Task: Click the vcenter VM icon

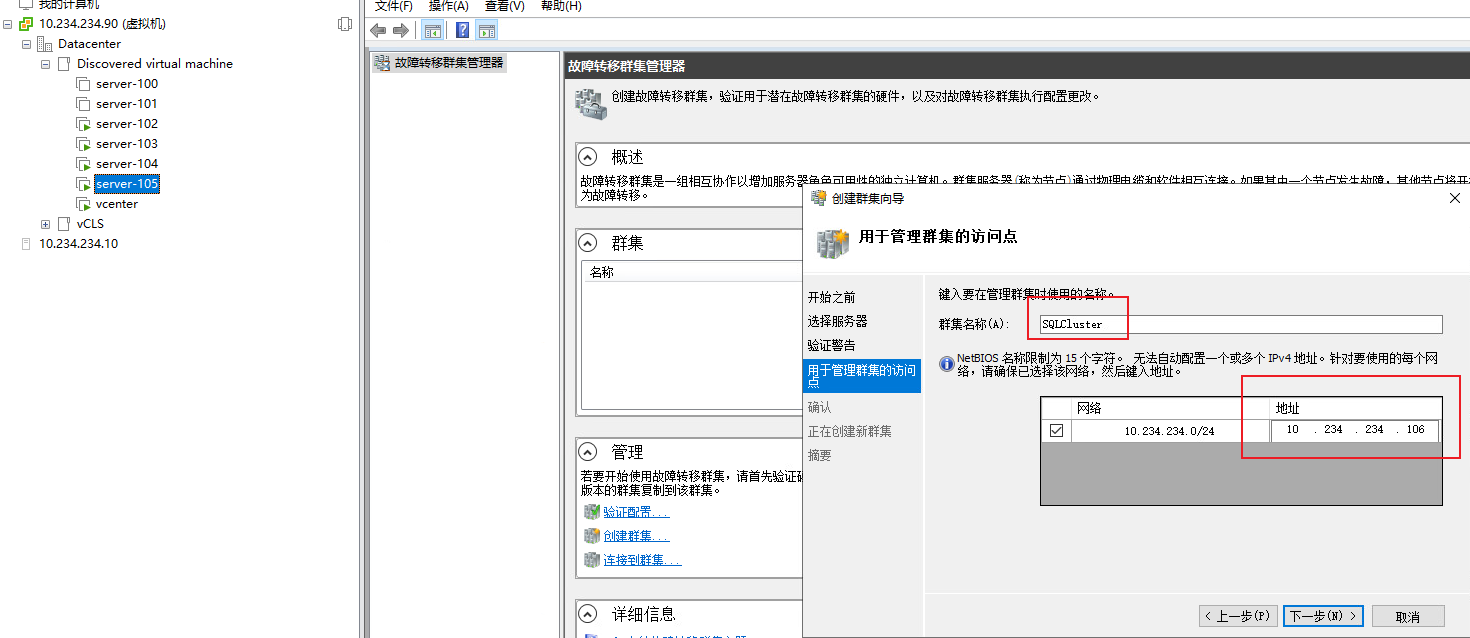Action: [x=83, y=204]
